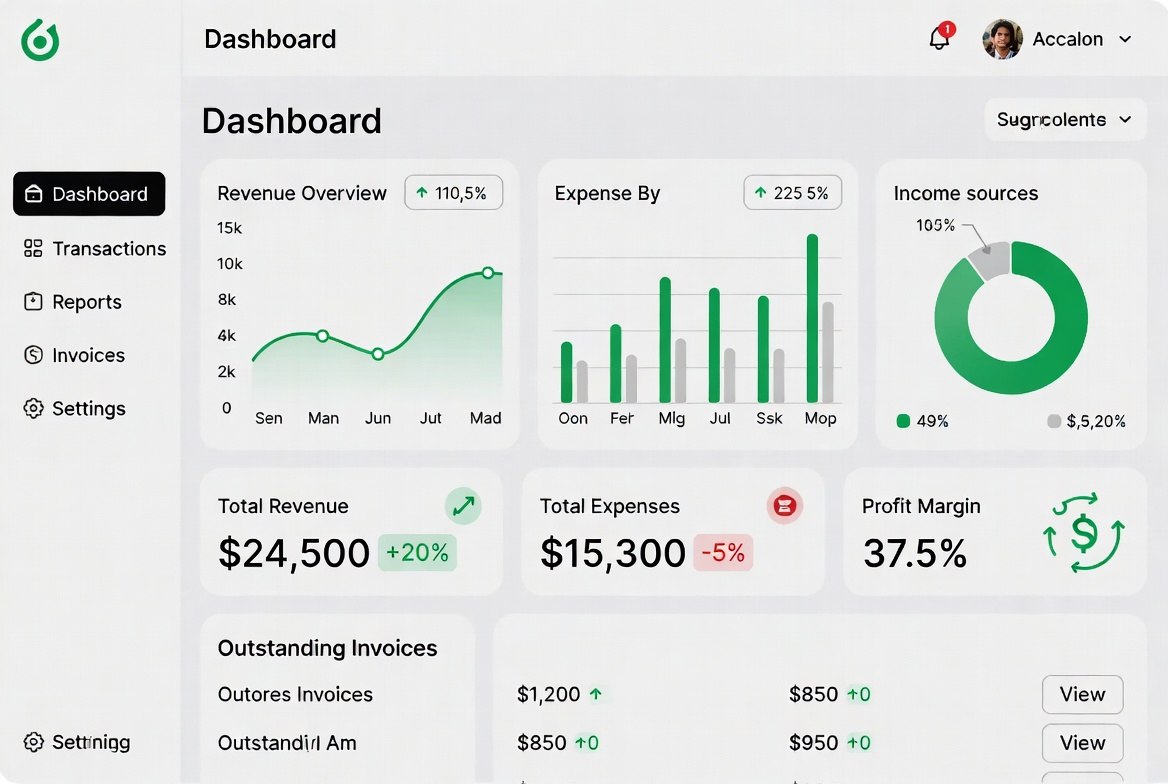Click the Income sources card title
Screen dimensions: 1168x784
pyautogui.click(x=965, y=194)
